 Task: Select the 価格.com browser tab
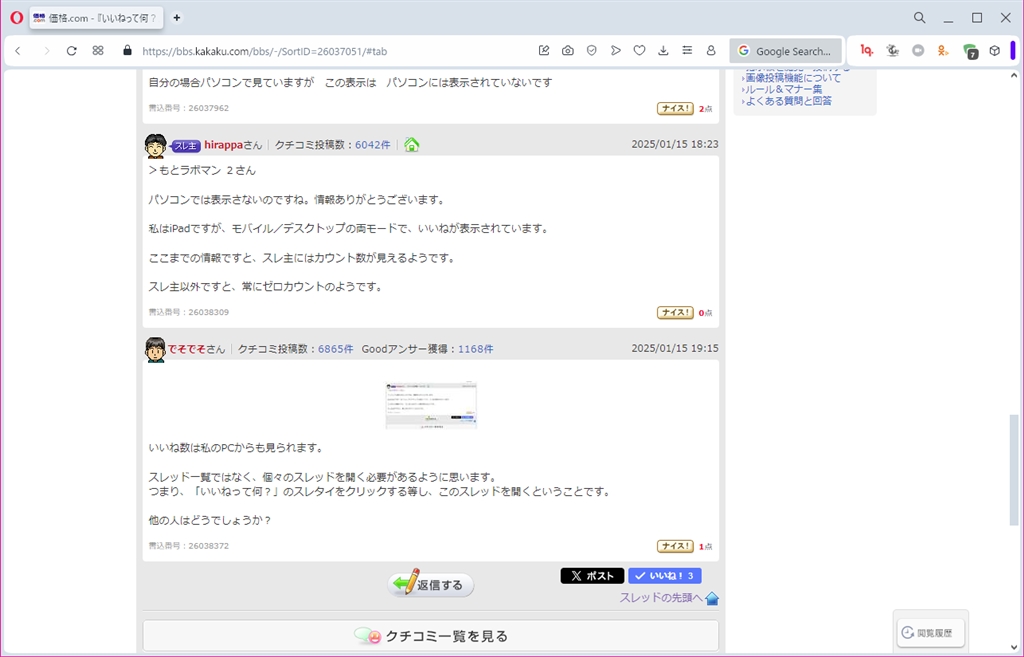tap(96, 18)
